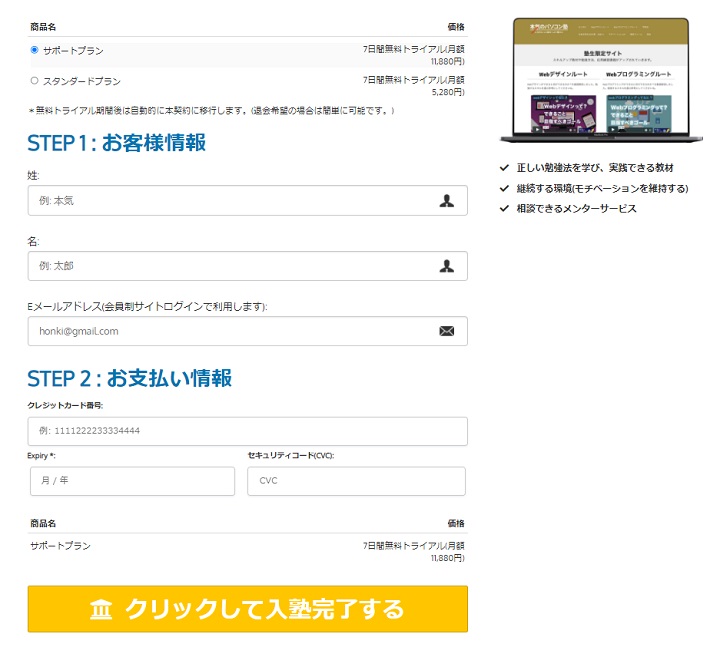
Task: Click the クレジットカード番号 label
Action: coord(66,405)
